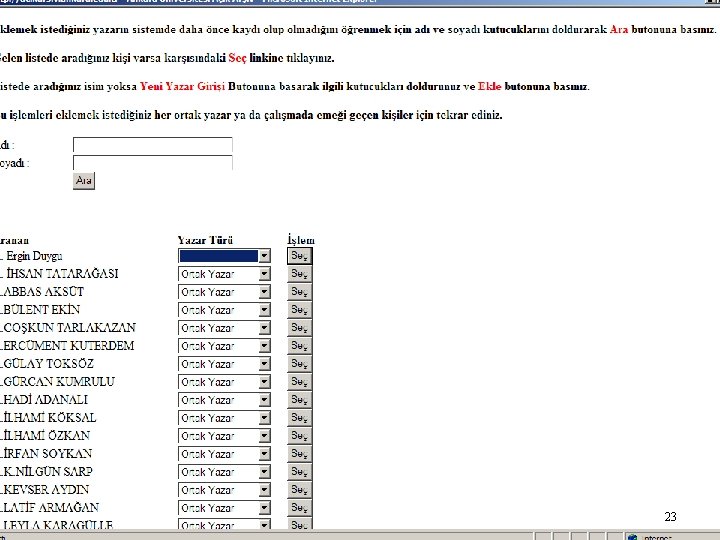Select the name KEVSER AYDIN in list
The height and width of the screenshot is (540, 720).
coord(46,489)
